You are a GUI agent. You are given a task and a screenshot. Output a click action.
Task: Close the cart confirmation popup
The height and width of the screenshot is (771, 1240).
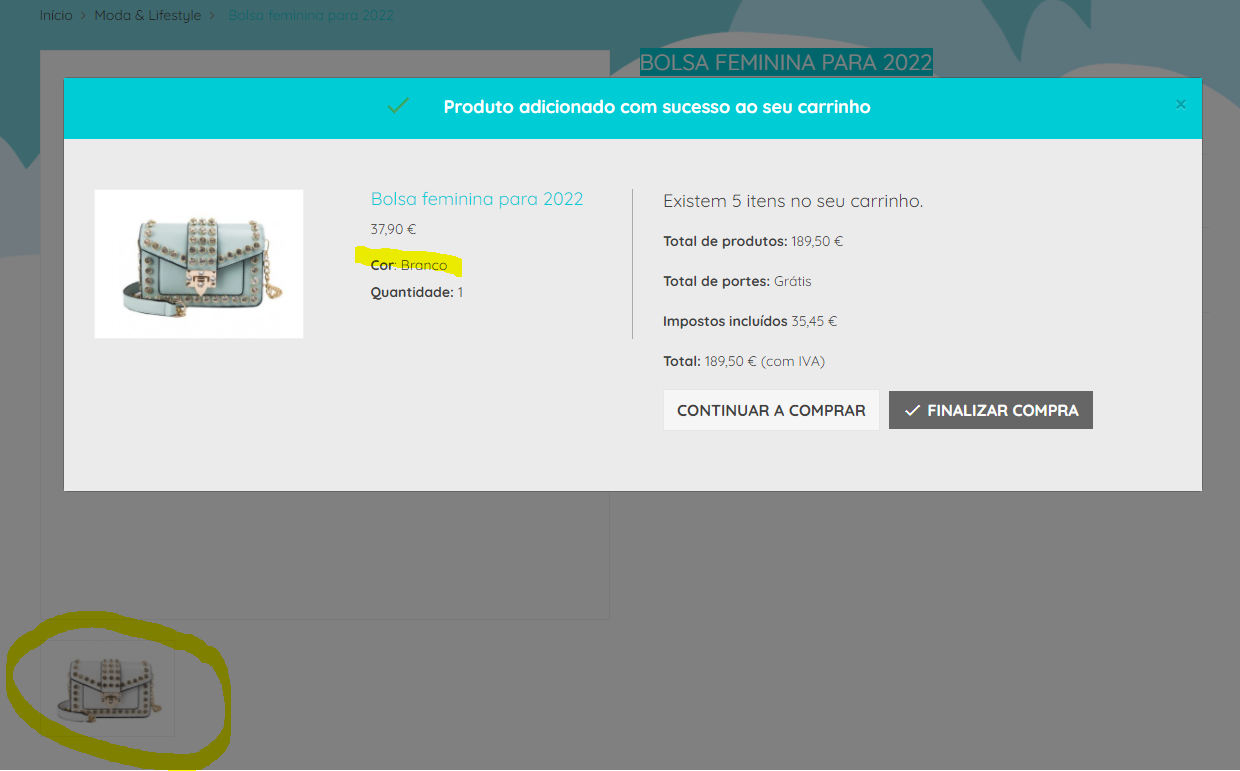[x=1181, y=105]
